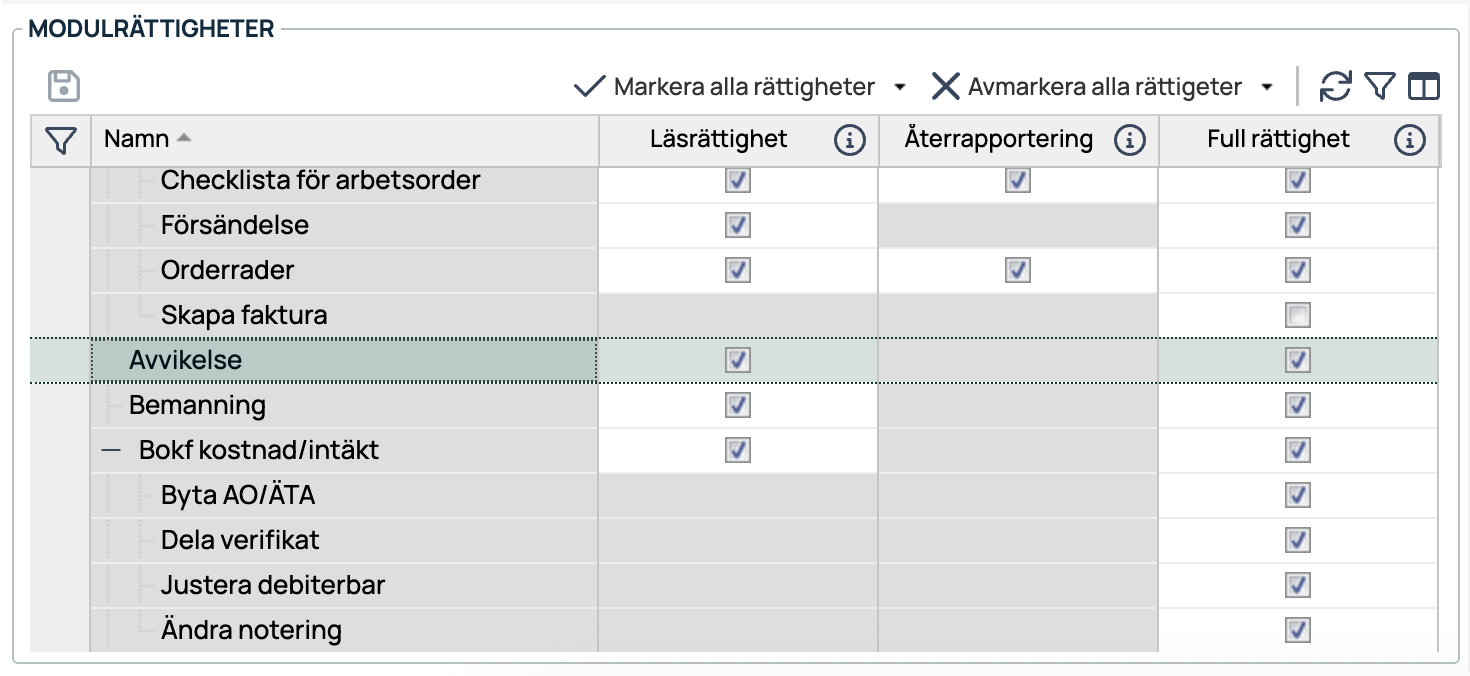
Task: Click the Läsrättighet column header
Action: [718, 139]
